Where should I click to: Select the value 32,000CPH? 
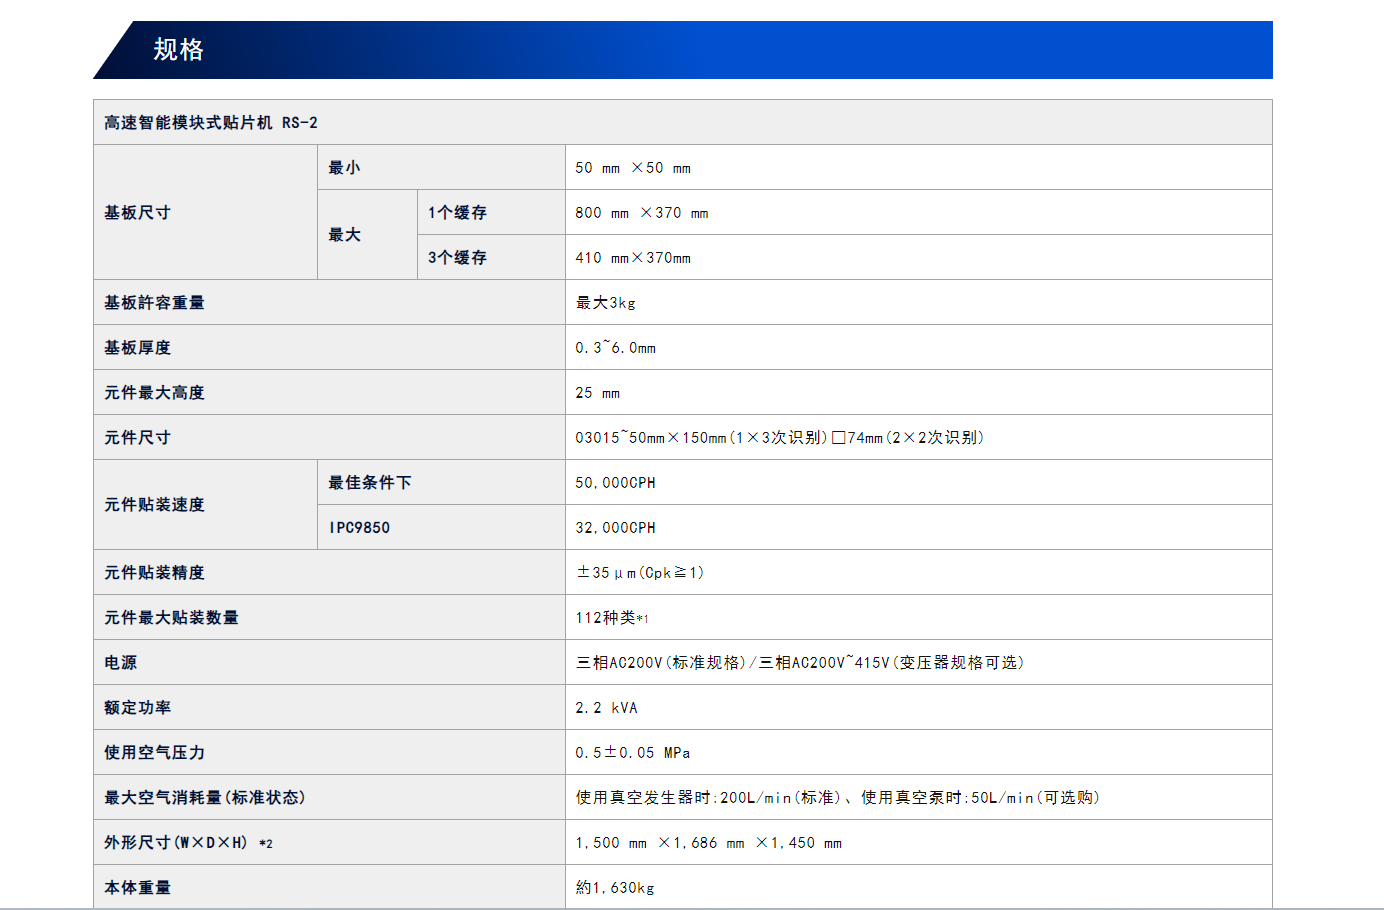click(616, 528)
